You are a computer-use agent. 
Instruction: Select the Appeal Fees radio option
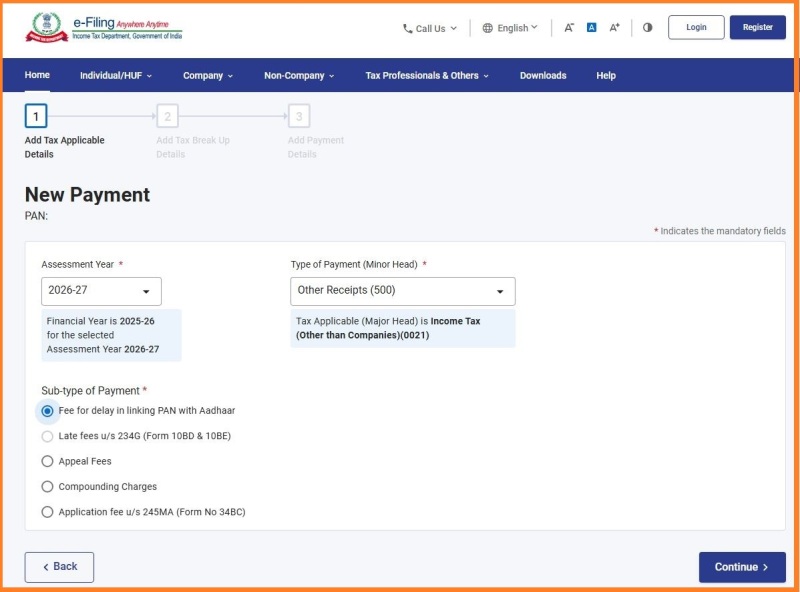point(47,462)
